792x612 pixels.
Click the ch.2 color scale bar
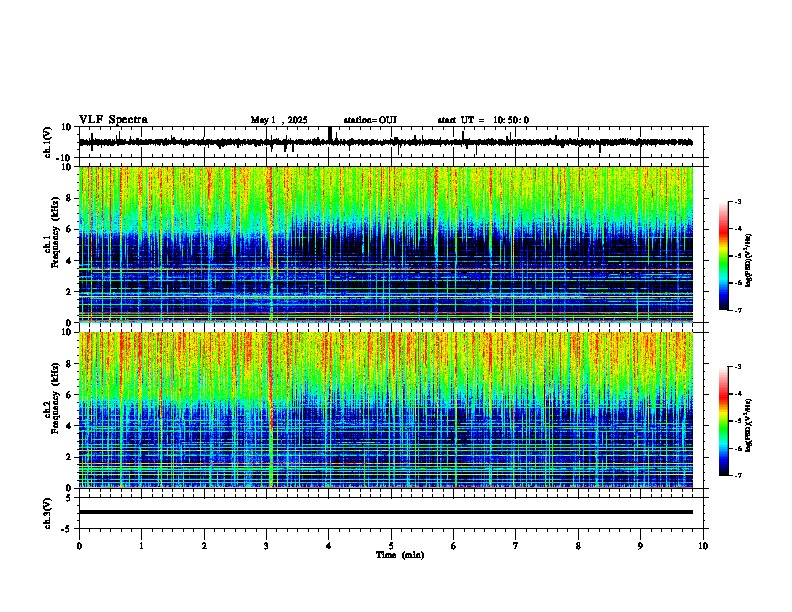point(724,421)
